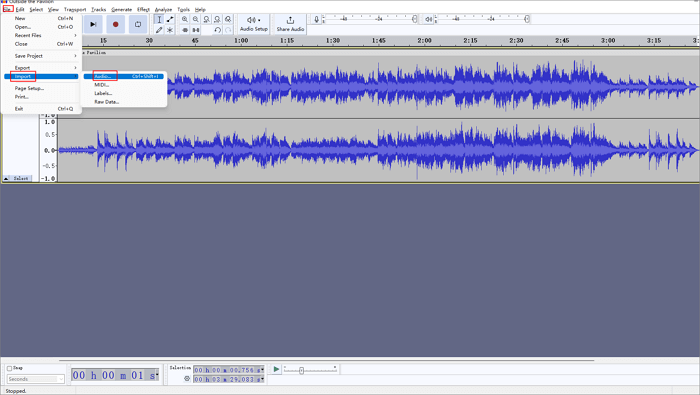Click the selection end time field 29.083
The image size is (700, 395).
[229, 379]
